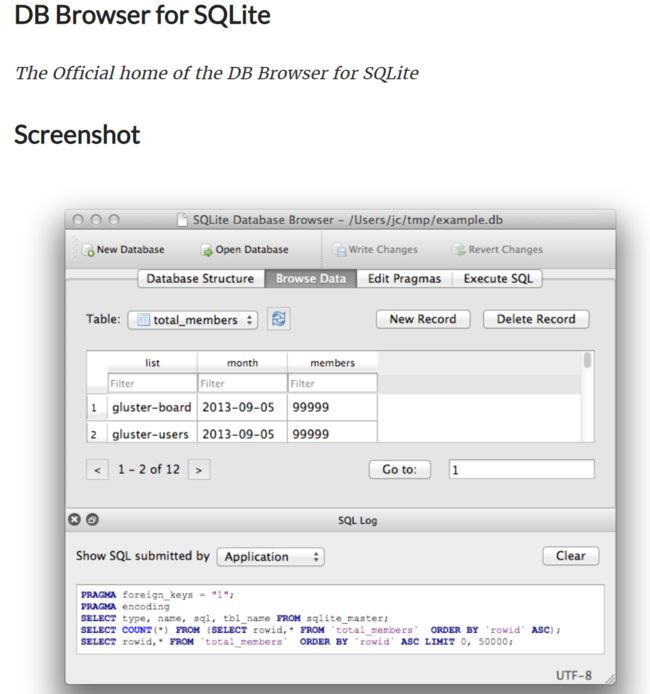Go to the previous page with the < button

pos(97,470)
